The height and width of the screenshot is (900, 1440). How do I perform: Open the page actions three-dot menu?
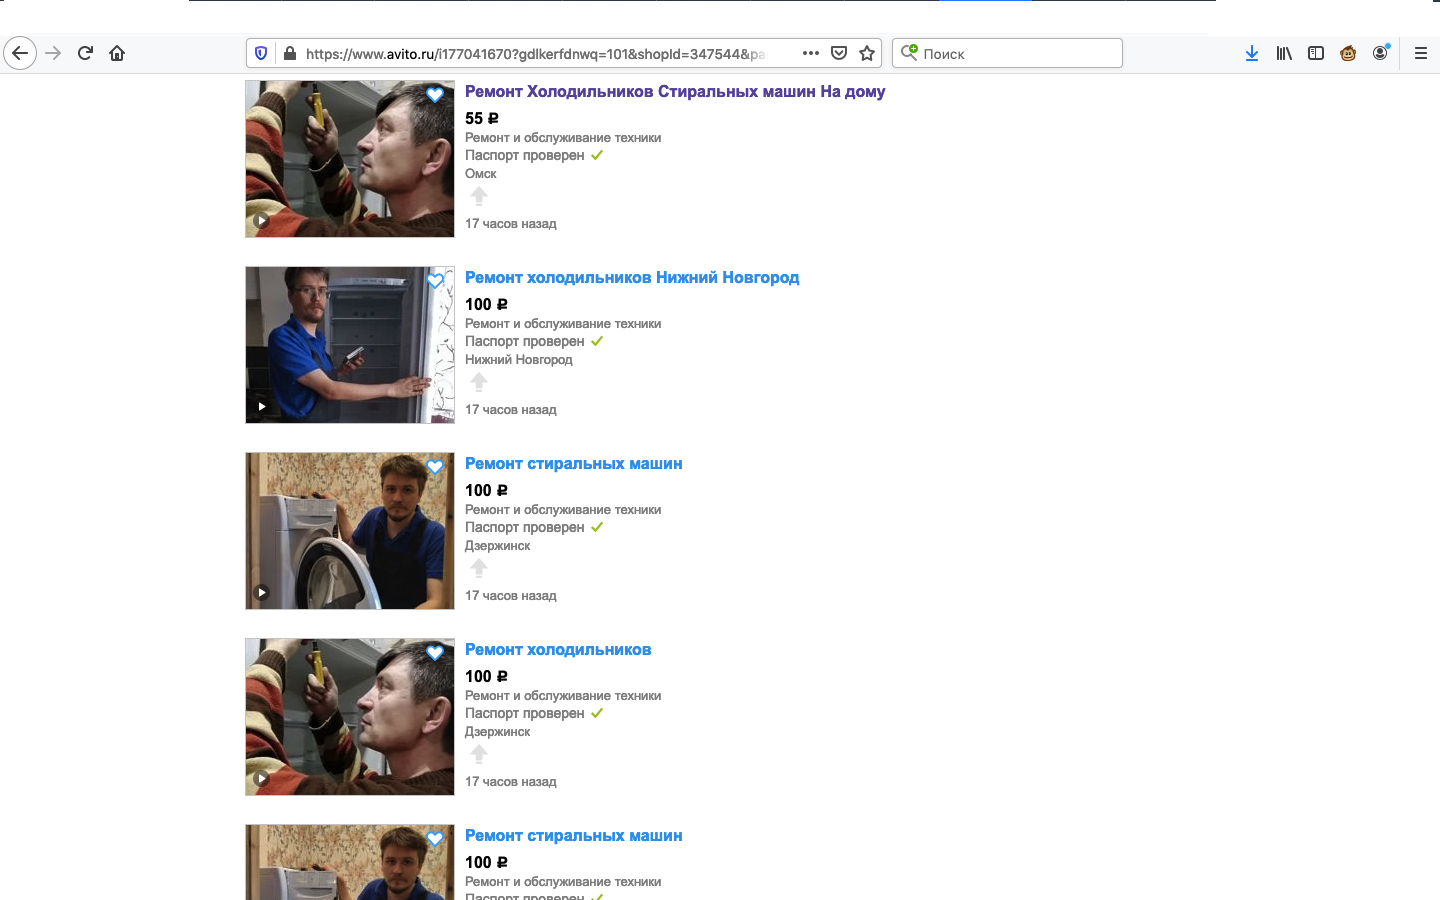(811, 53)
